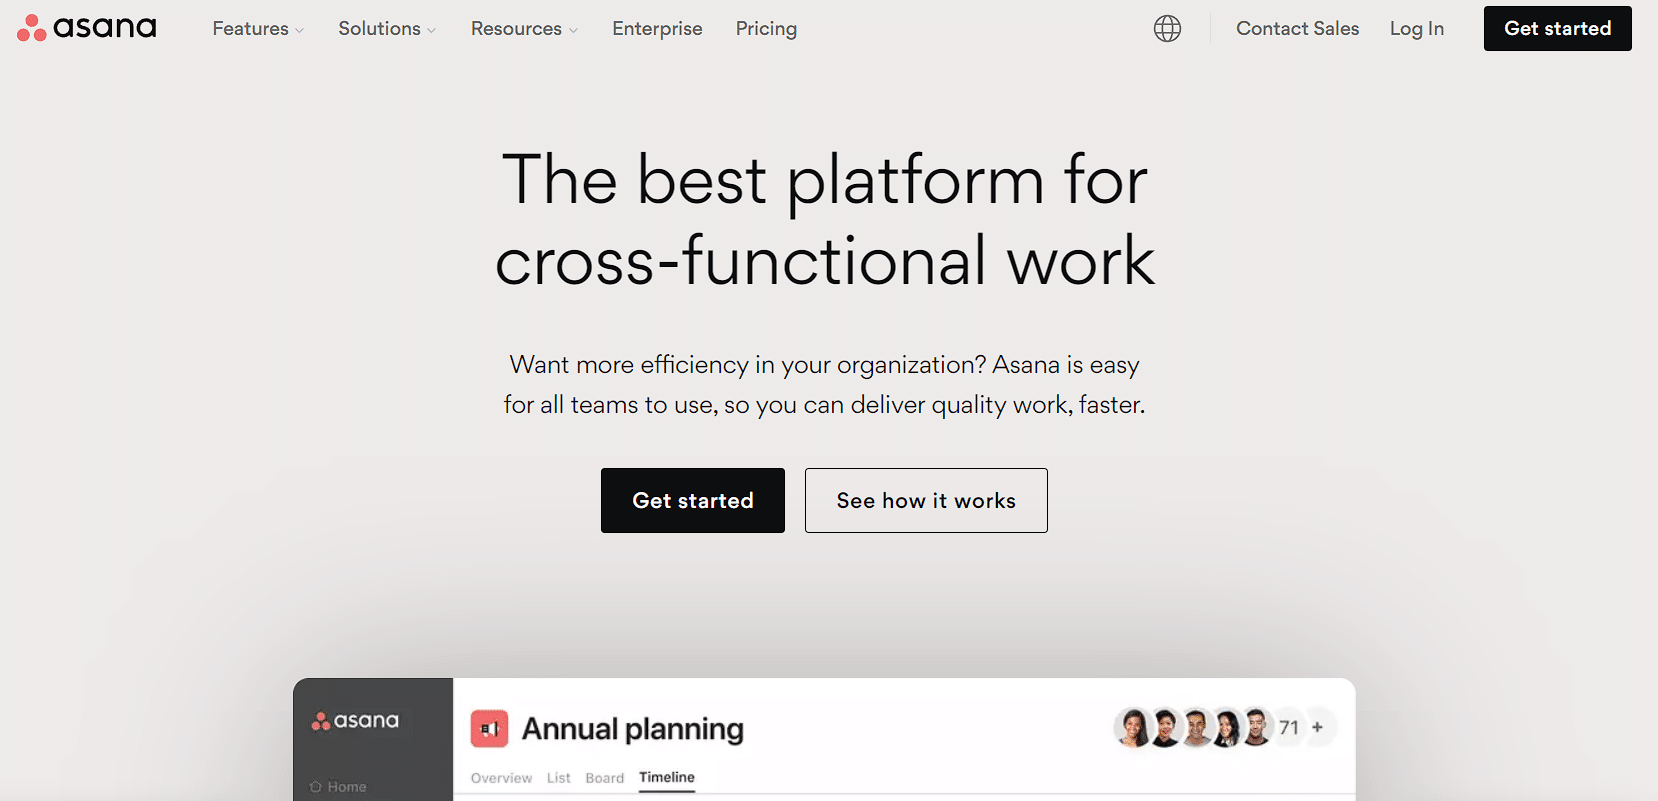1658x801 pixels.
Task: Open the Log In link
Action: pyautogui.click(x=1416, y=28)
